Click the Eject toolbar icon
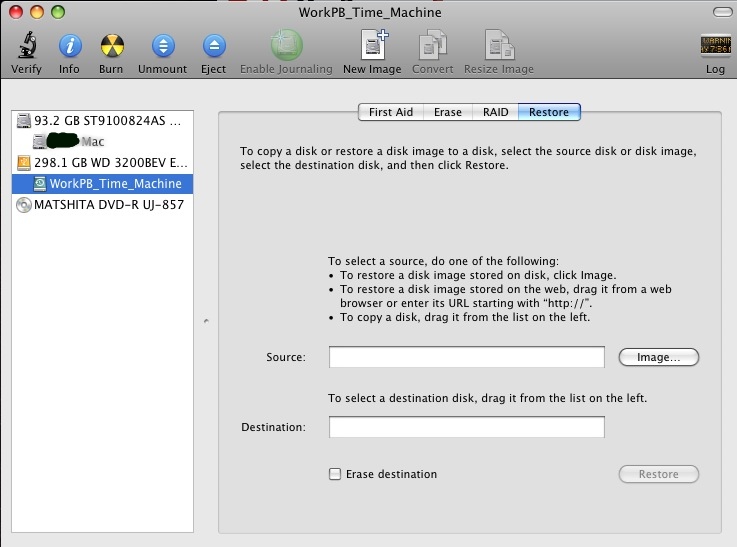Image resolution: width=737 pixels, height=547 pixels. (x=214, y=46)
